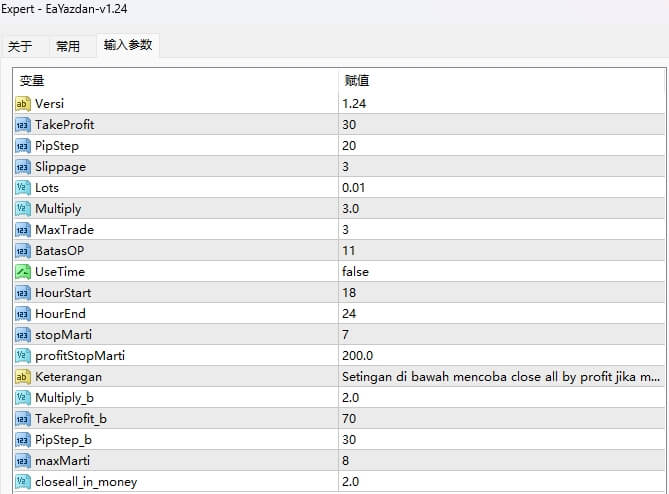Click the integer icon beside PipStep
The width and height of the screenshot is (669, 494).
pyautogui.click(x=23, y=146)
